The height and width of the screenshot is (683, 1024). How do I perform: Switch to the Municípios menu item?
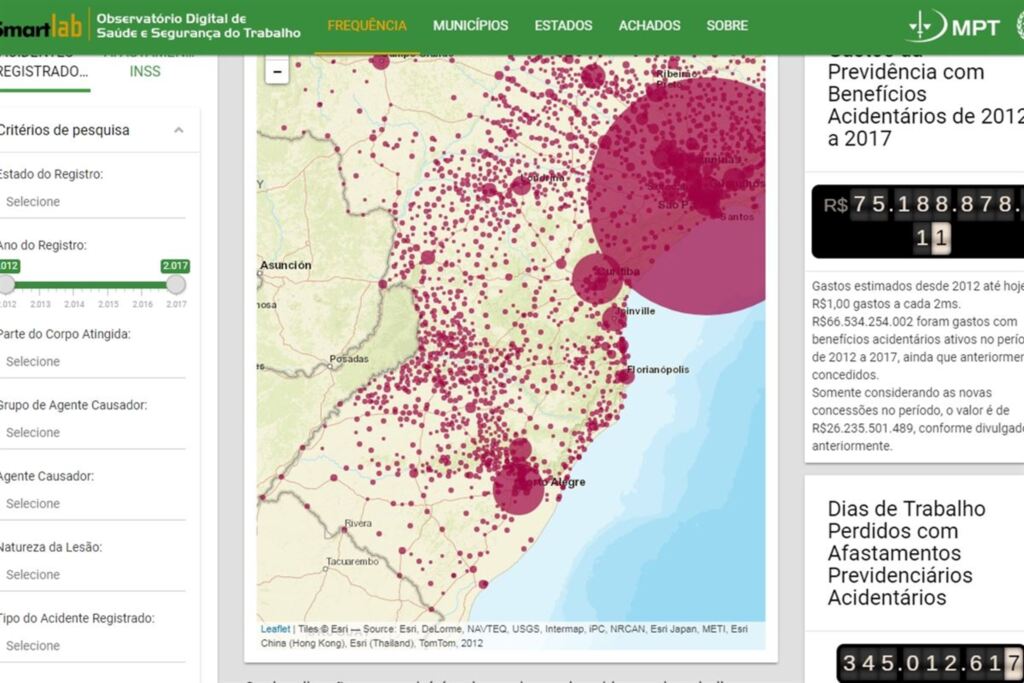pos(470,26)
